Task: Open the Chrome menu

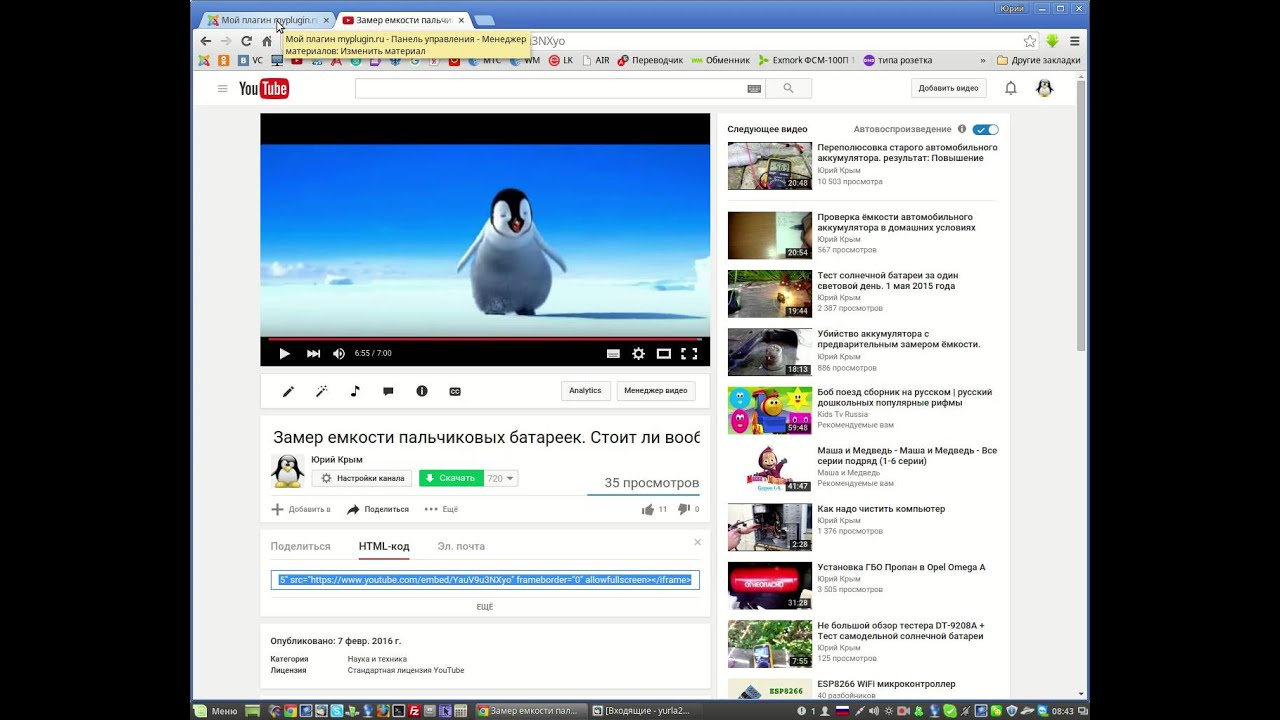Action: point(1075,41)
